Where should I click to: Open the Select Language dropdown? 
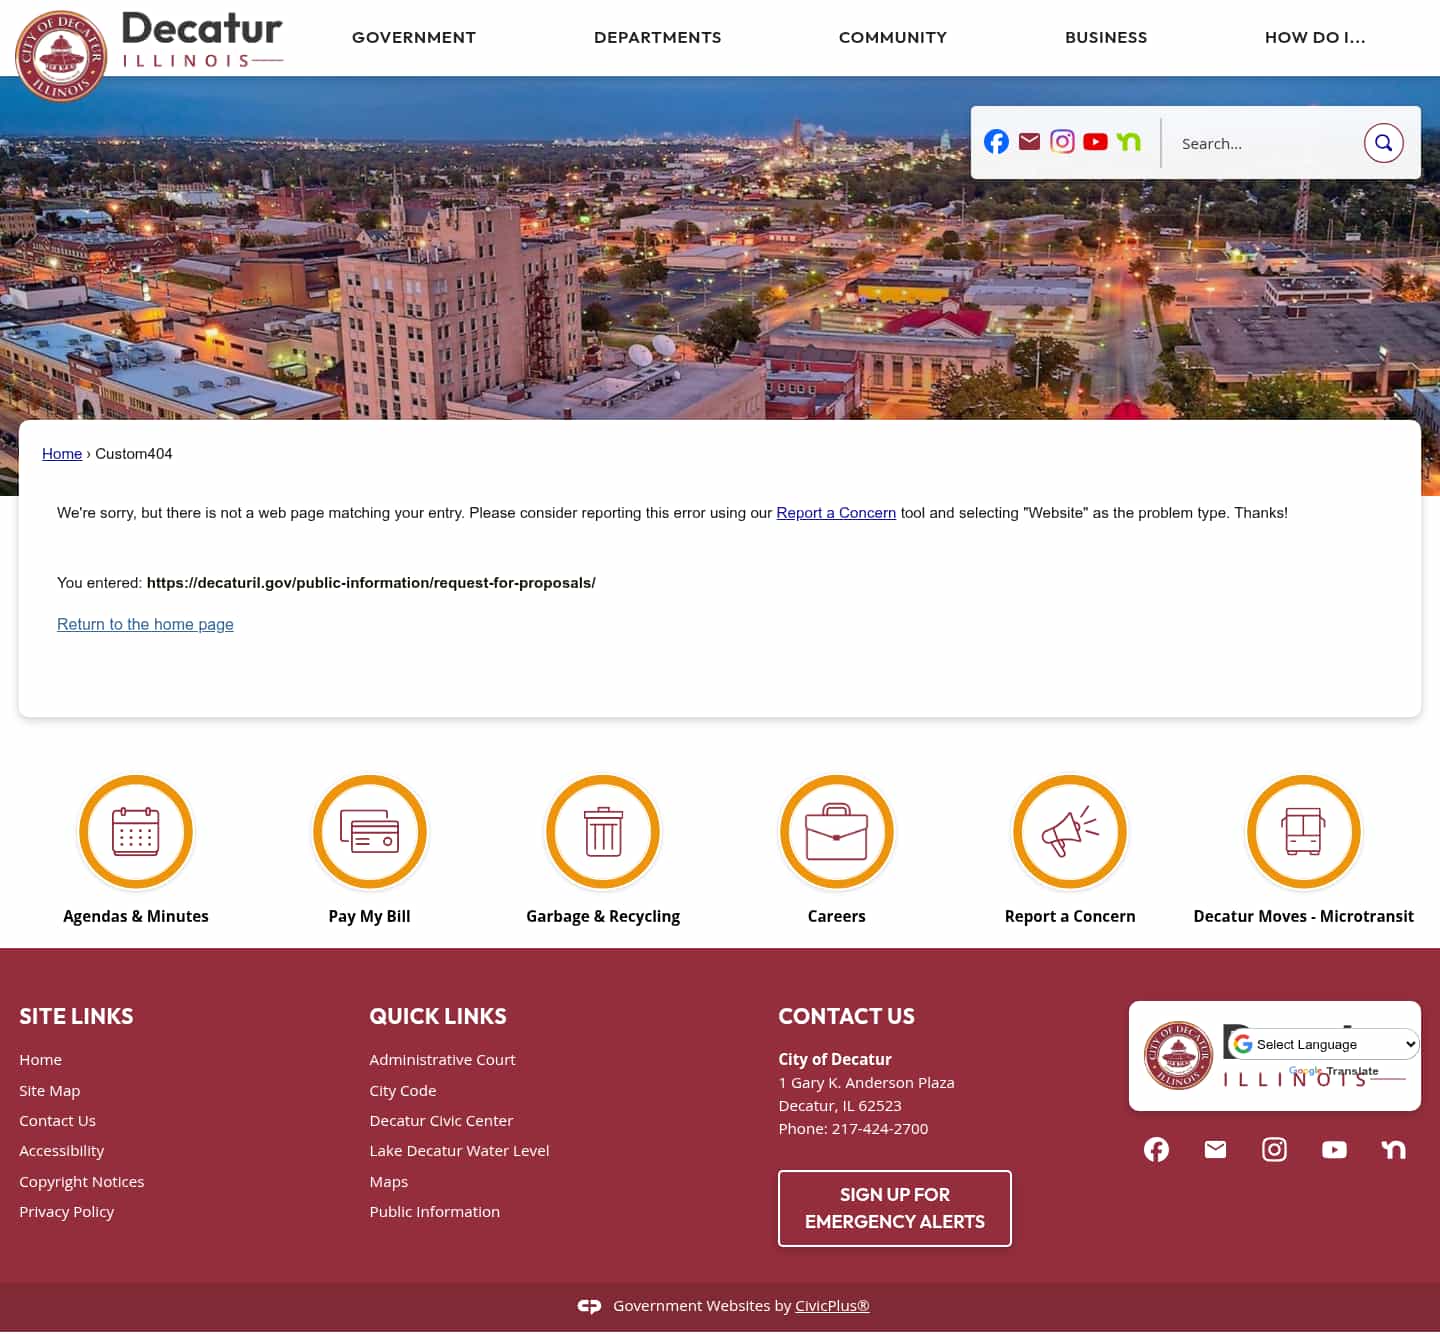[1324, 1044]
